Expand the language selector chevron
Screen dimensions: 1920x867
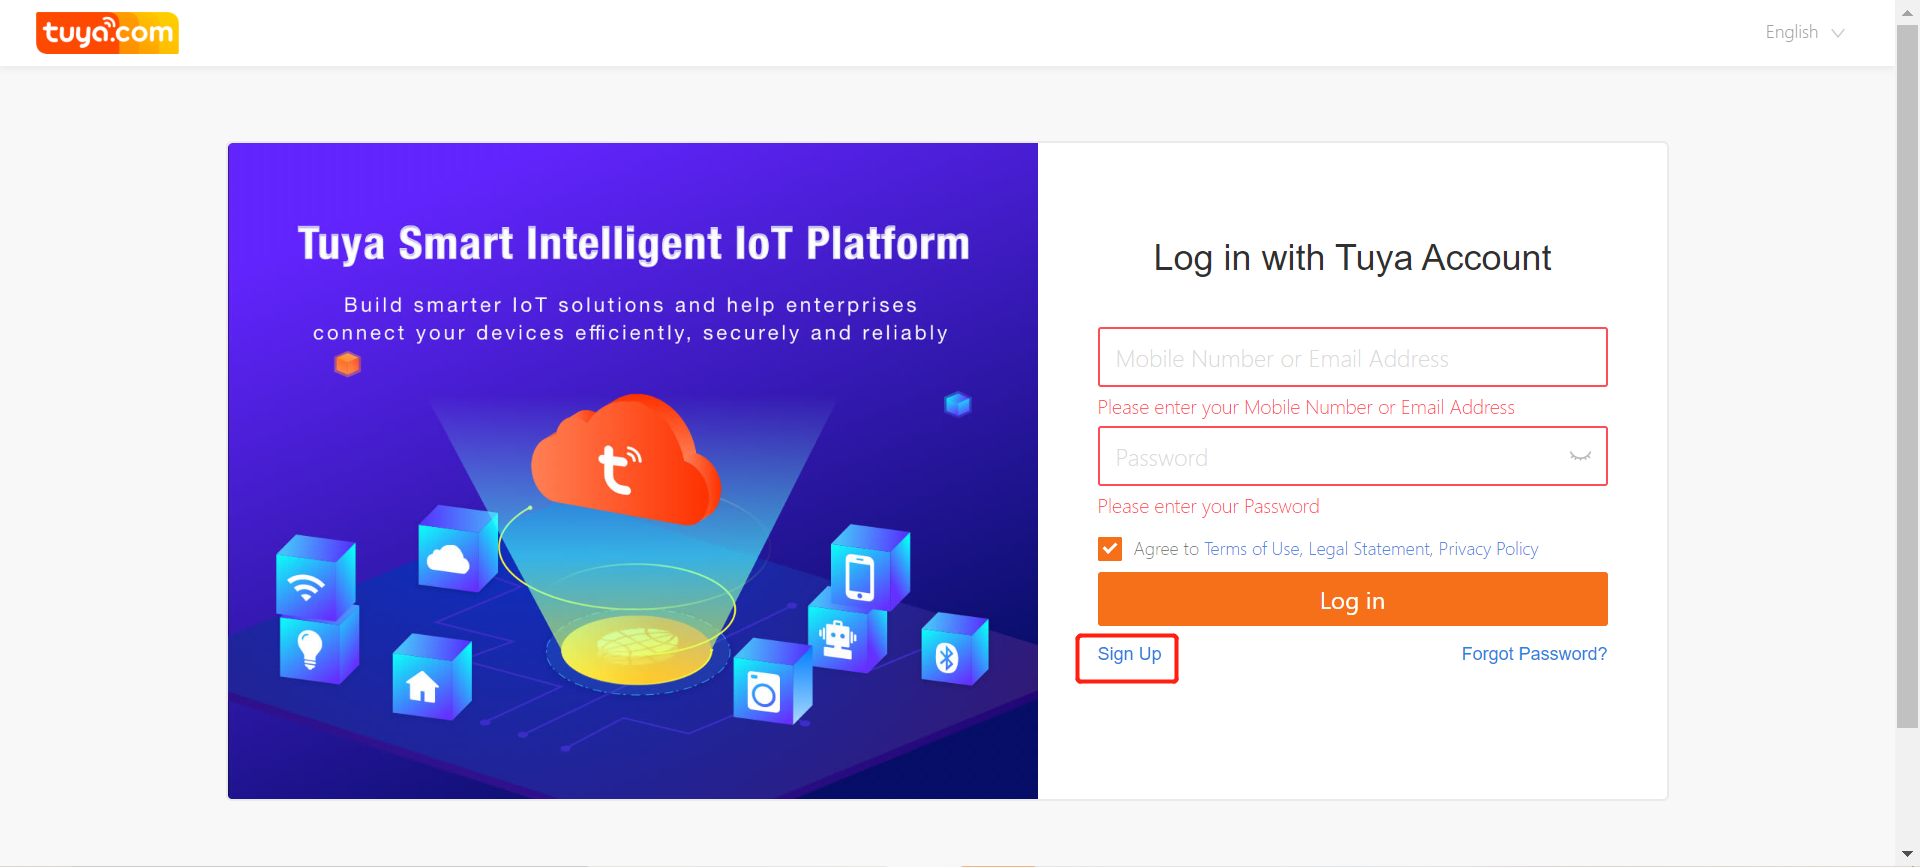click(1838, 33)
